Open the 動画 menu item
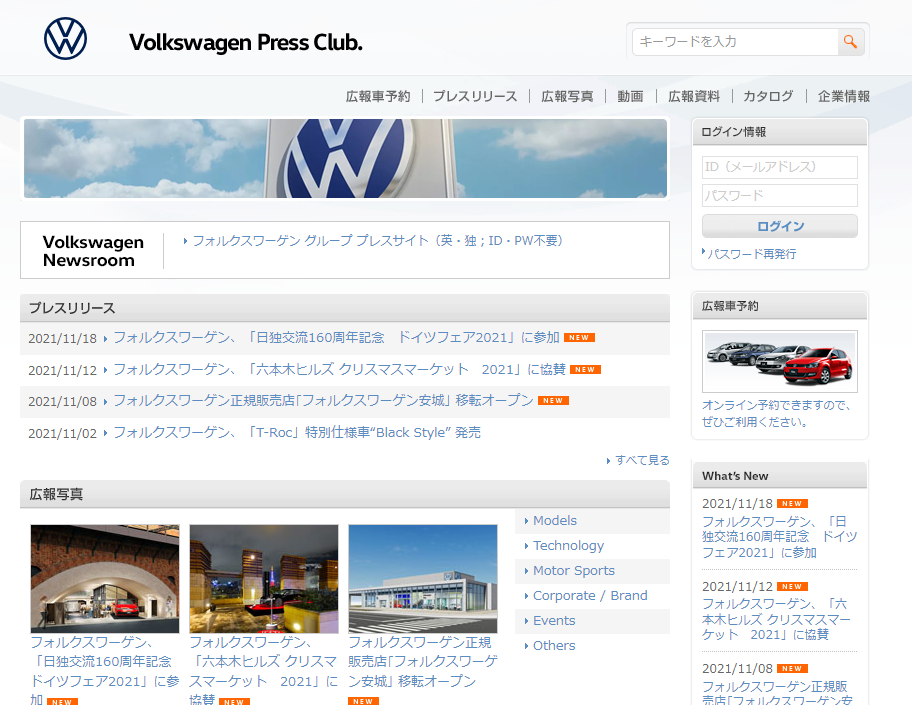The image size is (912, 705). tap(630, 96)
